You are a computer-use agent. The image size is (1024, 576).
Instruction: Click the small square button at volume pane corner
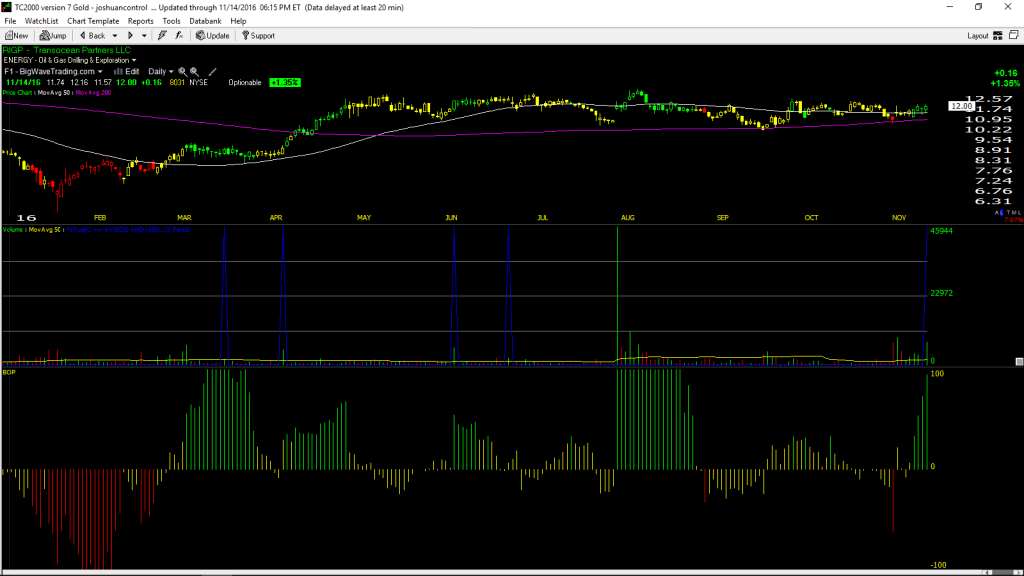pyautogui.click(x=1019, y=361)
